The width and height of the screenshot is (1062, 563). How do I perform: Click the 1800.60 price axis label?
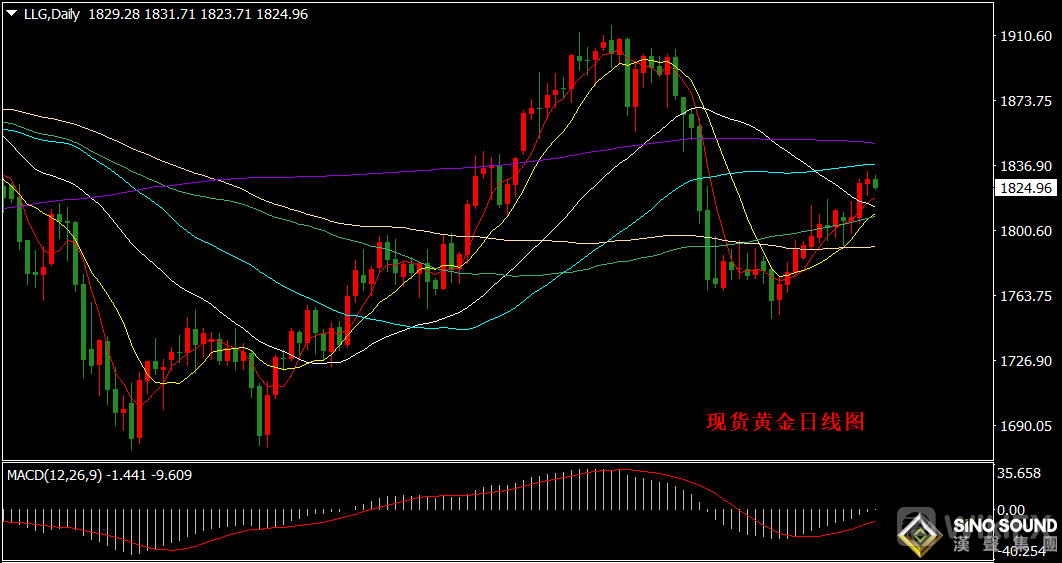pyautogui.click(x=1024, y=231)
